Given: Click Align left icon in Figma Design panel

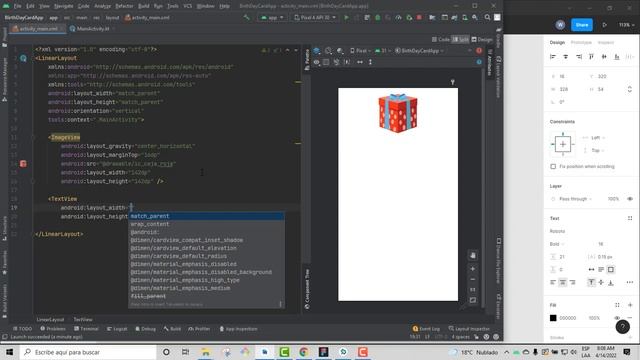Looking at the screenshot, I should coord(553,57).
